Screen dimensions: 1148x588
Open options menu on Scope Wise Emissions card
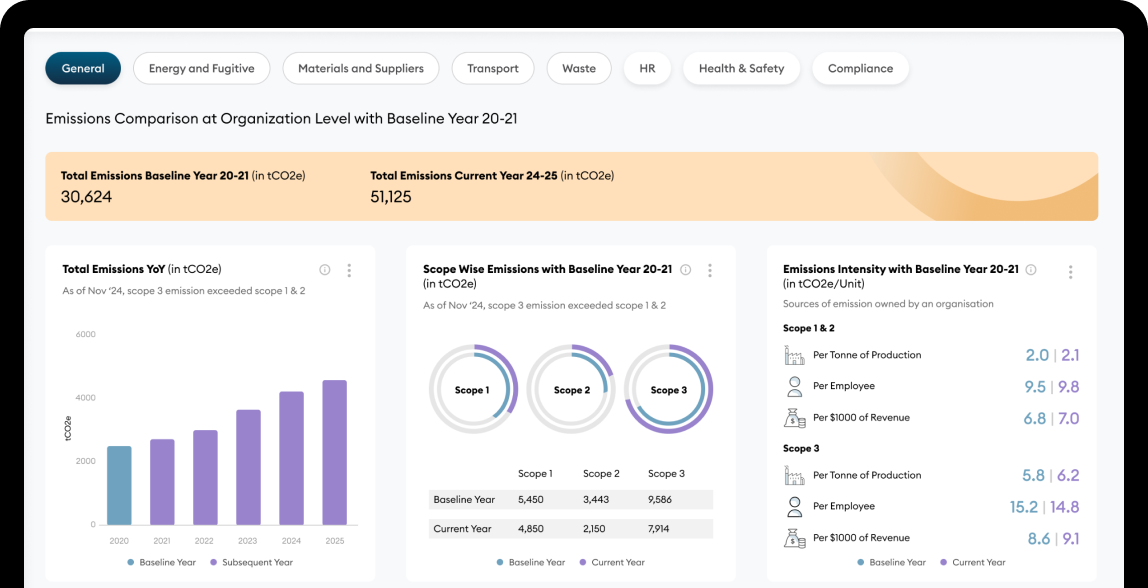point(710,270)
